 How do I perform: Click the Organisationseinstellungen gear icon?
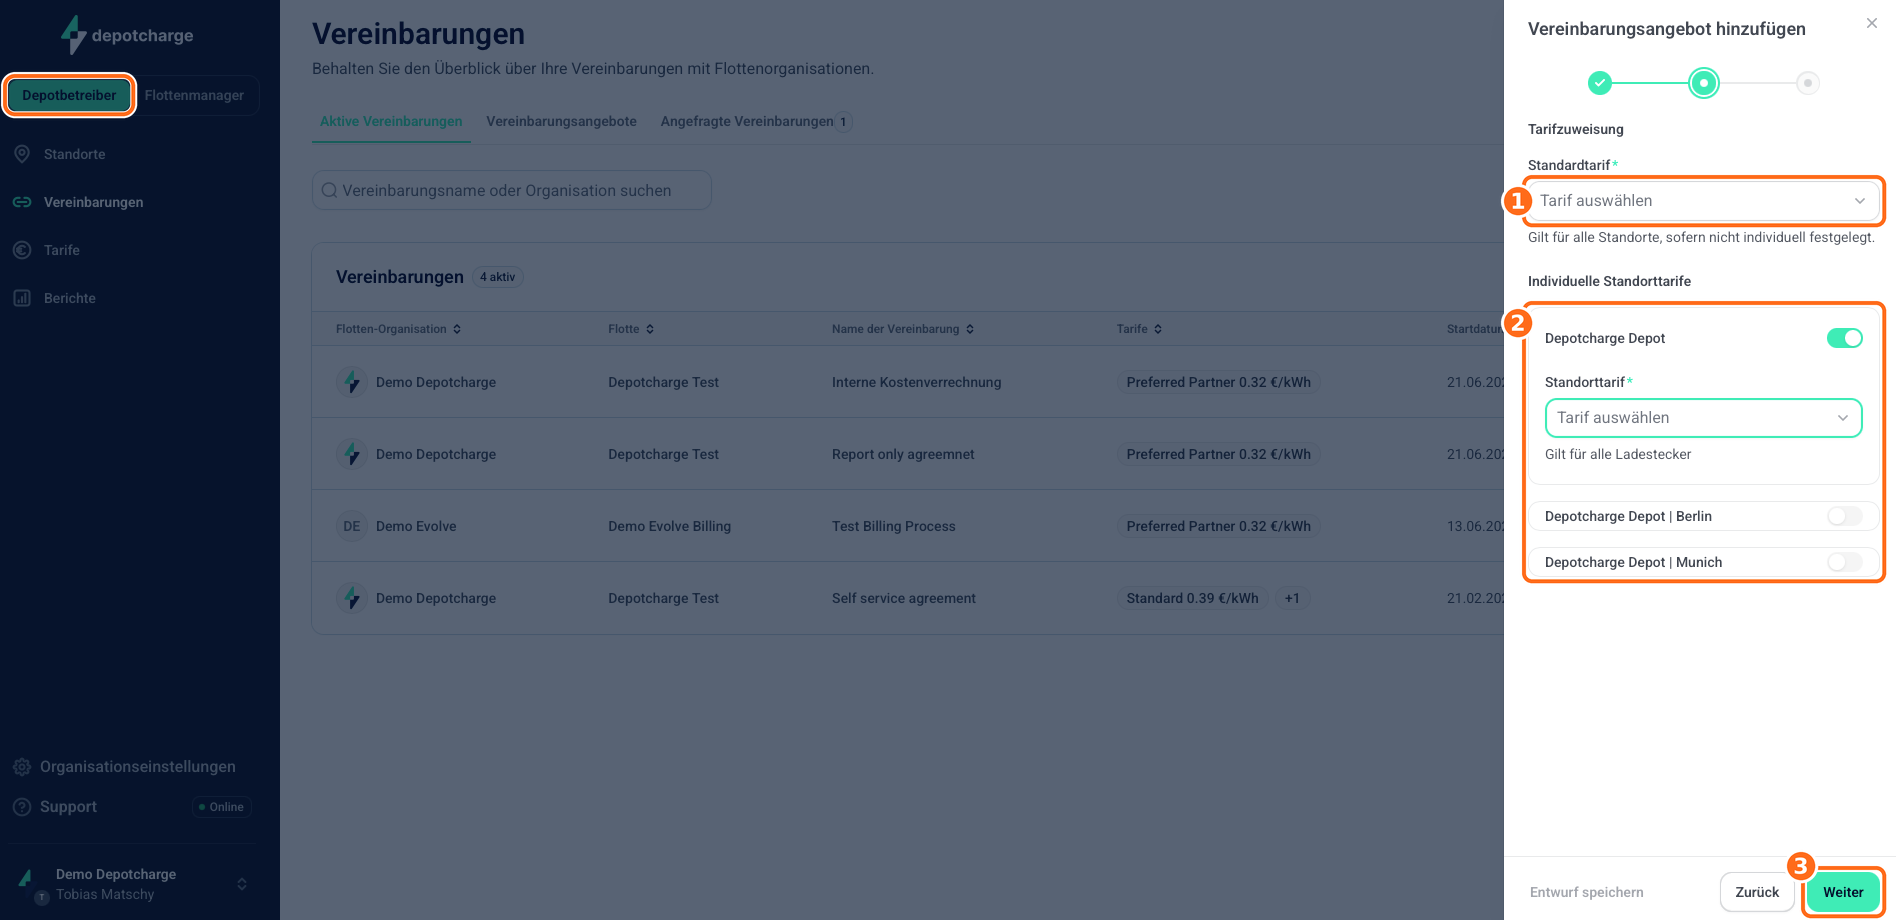tap(22, 767)
